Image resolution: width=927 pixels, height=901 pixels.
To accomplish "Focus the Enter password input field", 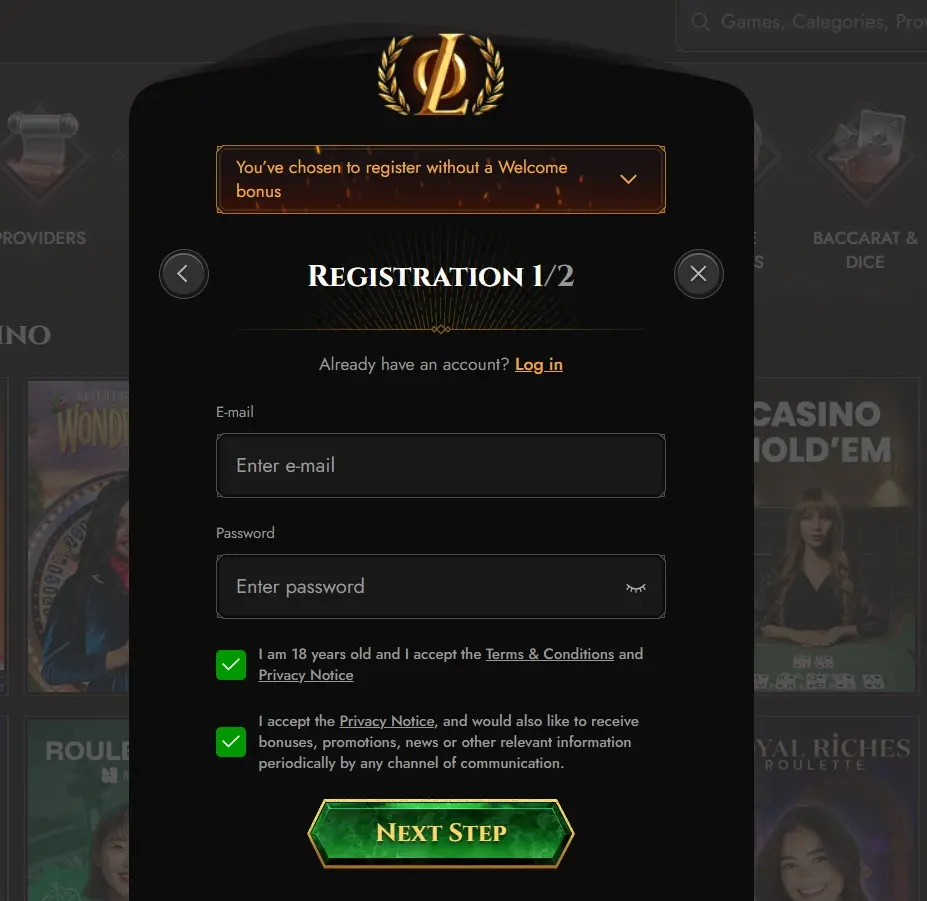I will point(441,586).
